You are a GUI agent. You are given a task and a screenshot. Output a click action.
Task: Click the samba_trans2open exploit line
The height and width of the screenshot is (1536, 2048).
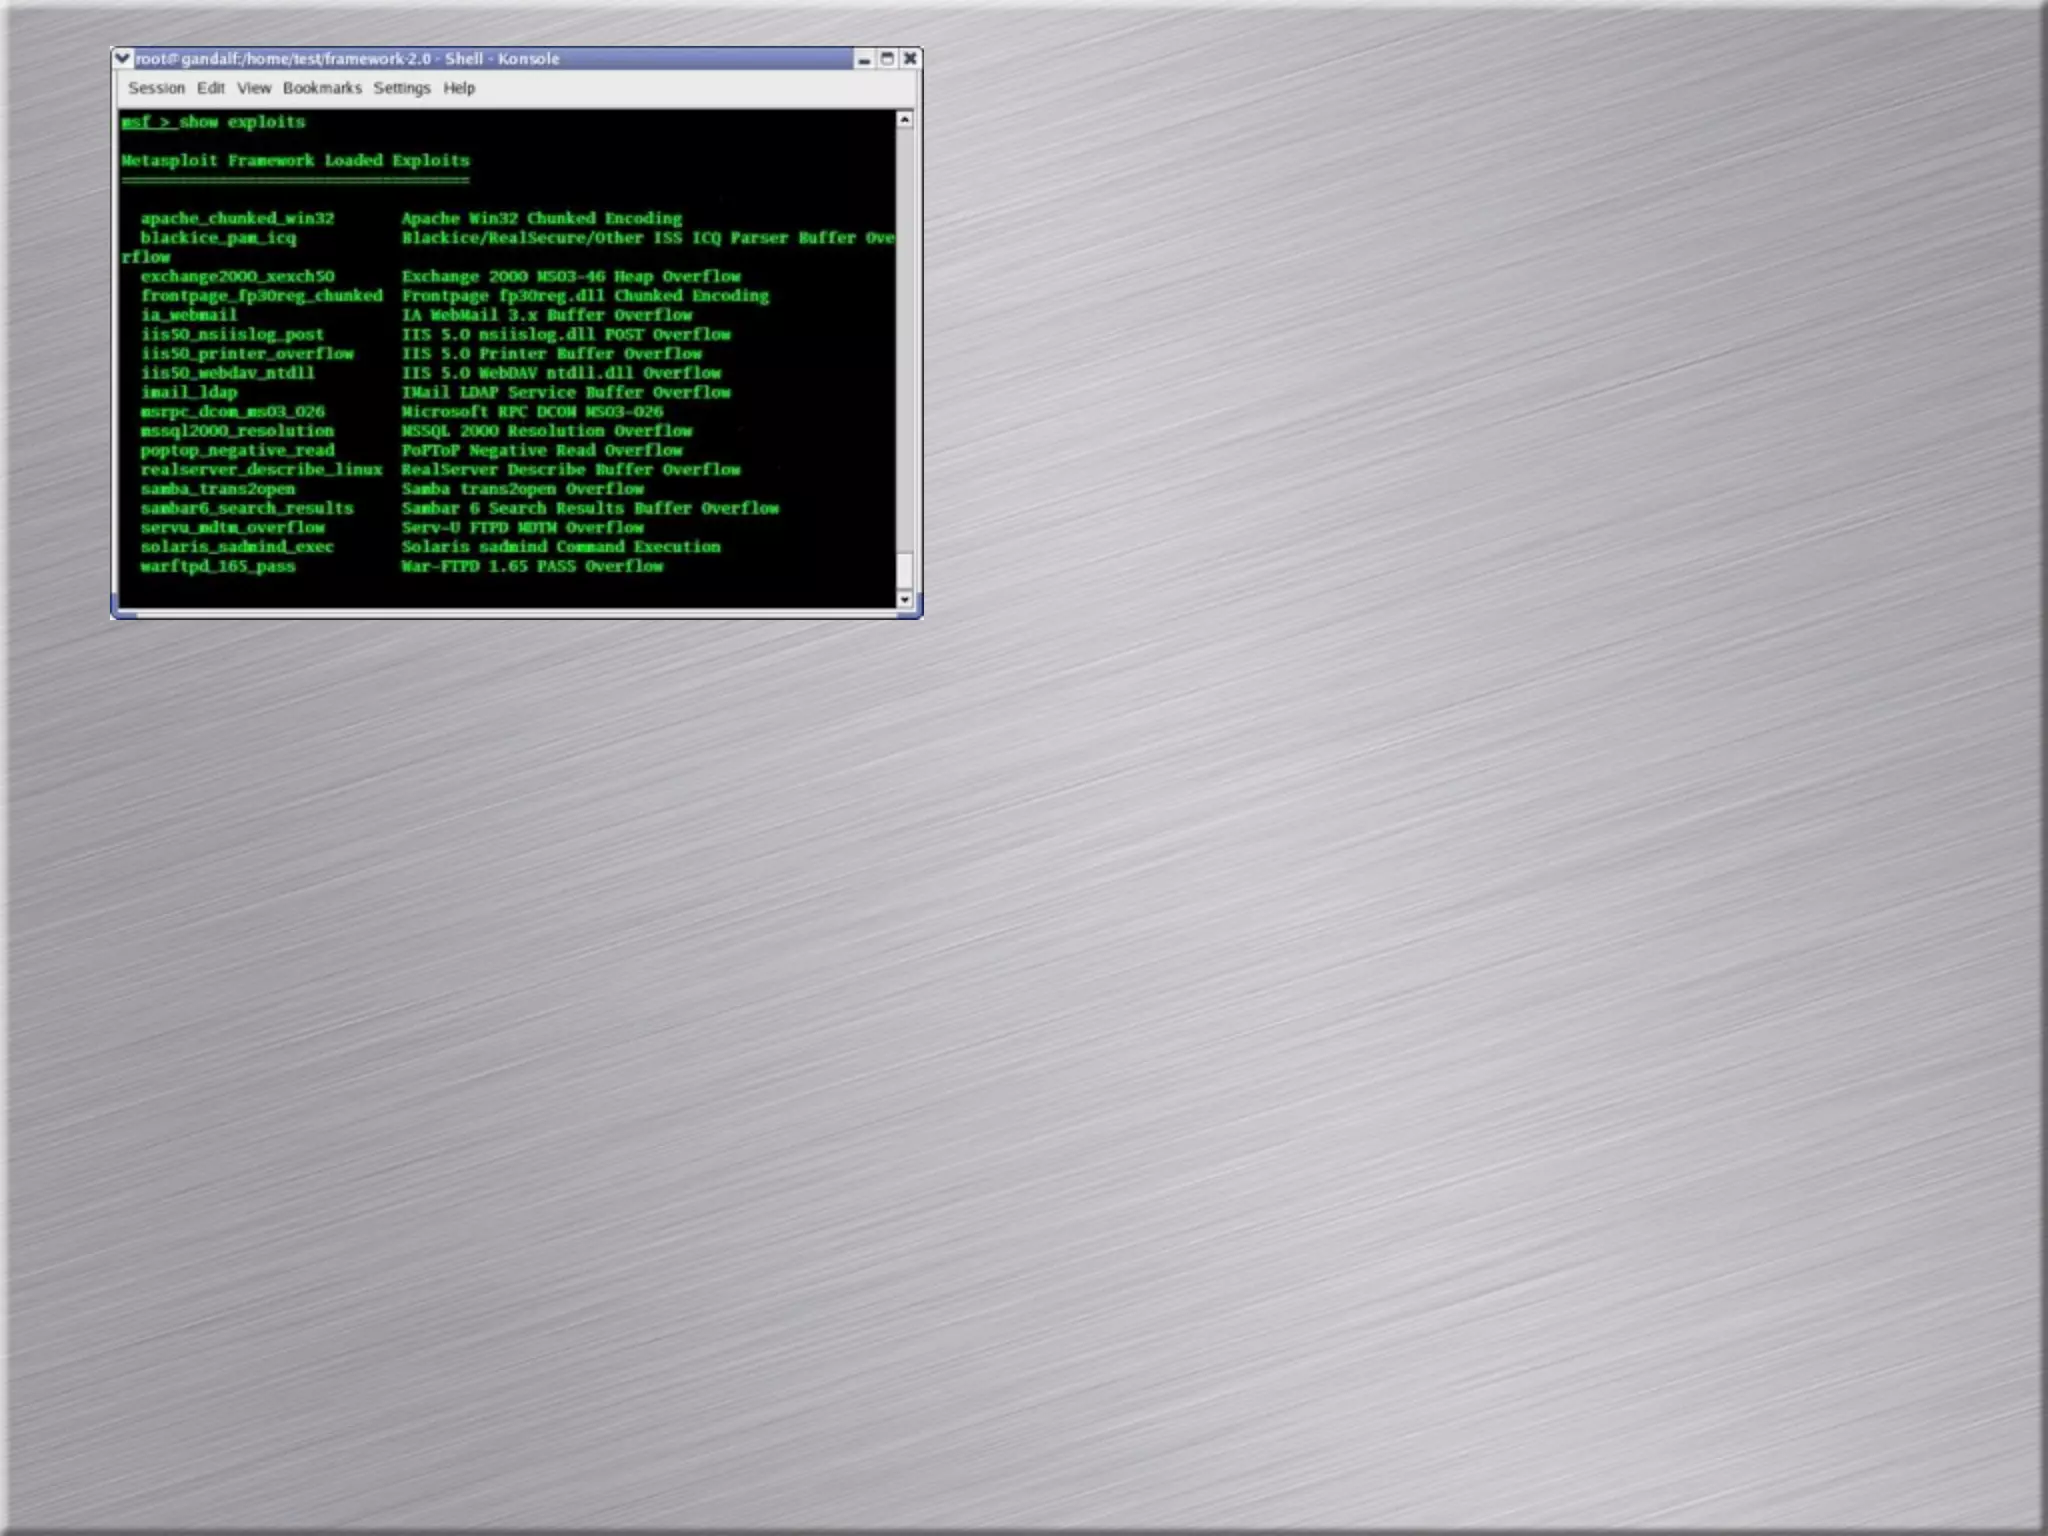click(x=218, y=489)
